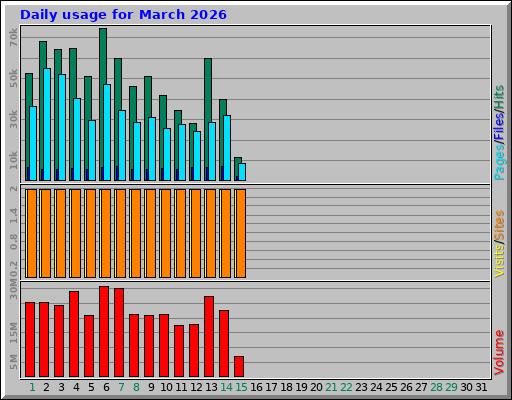Click the '0.8' visits axis label
512x400 pixels.
click(13, 242)
